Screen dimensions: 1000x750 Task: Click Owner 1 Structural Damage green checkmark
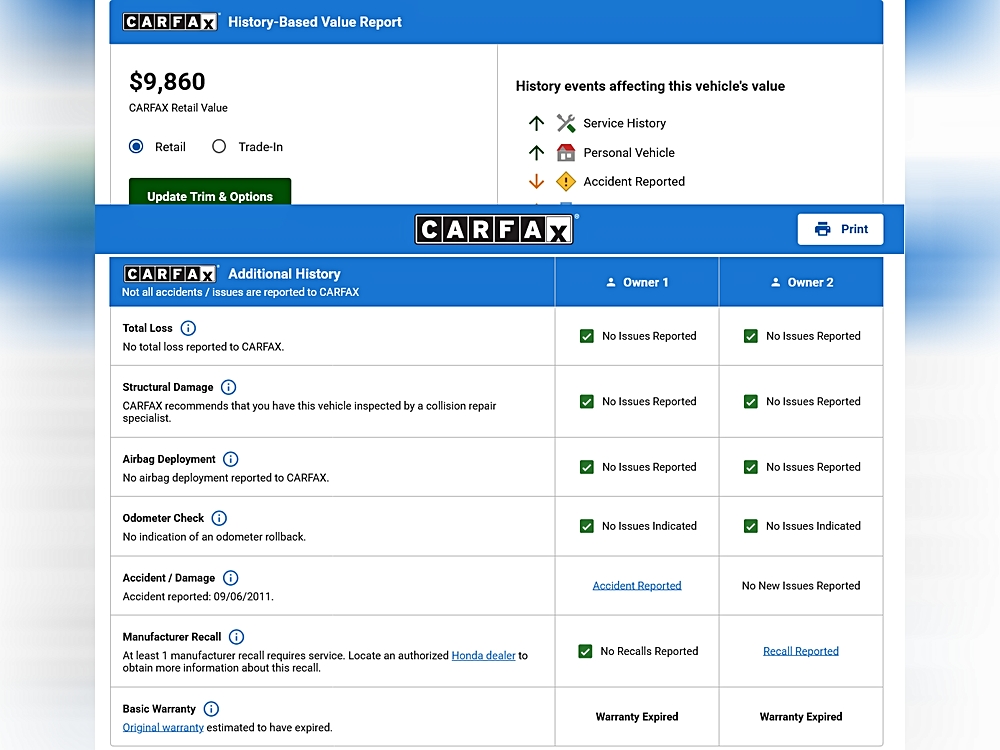click(x=587, y=402)
